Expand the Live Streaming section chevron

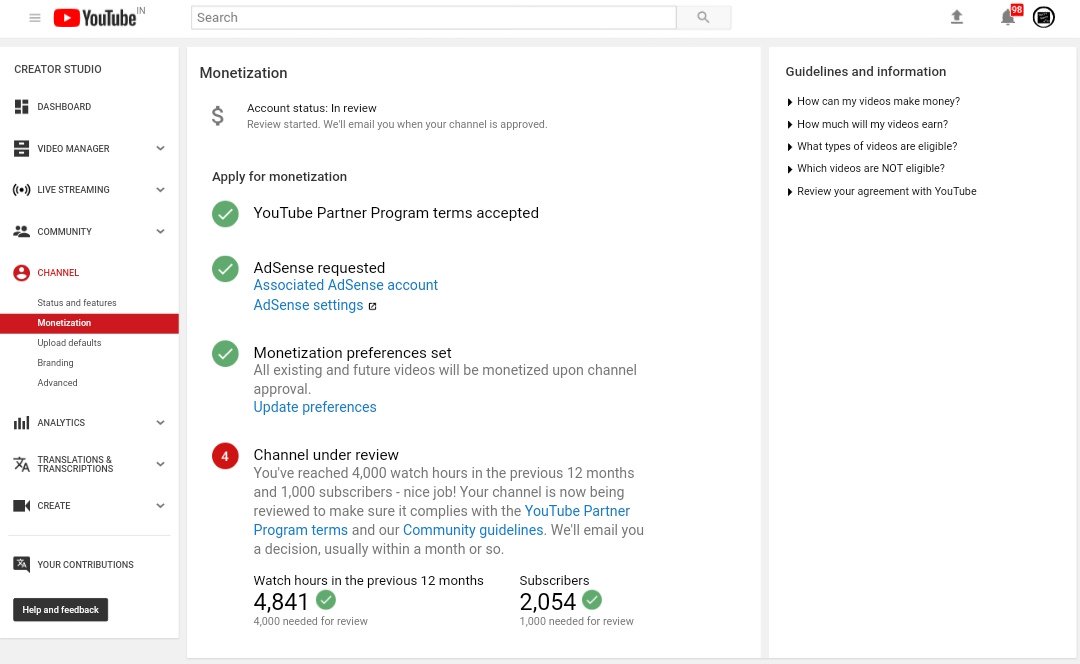tap(160, 189)
